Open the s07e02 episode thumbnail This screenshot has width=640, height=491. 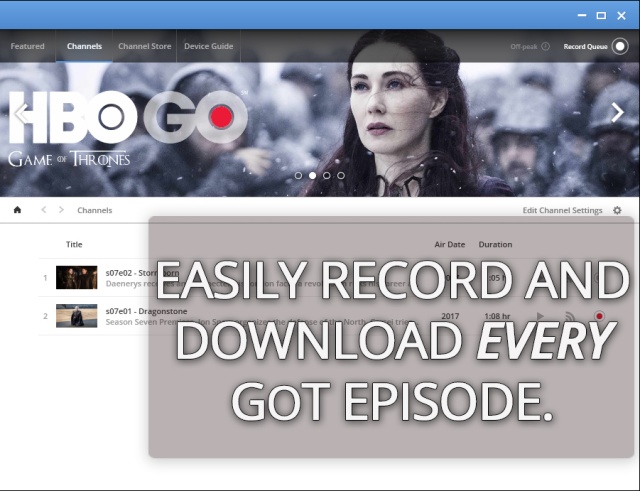point(77,278)
